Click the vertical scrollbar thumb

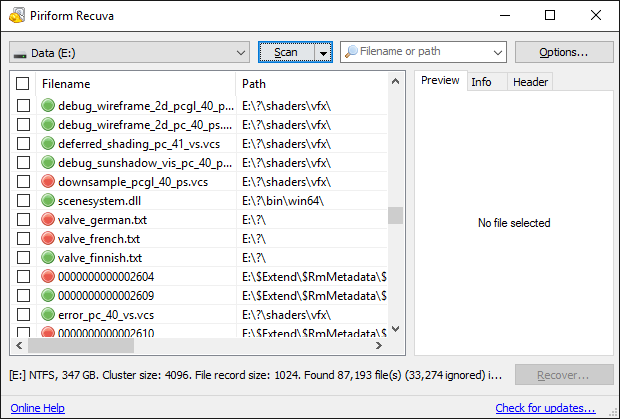[395, 215]
